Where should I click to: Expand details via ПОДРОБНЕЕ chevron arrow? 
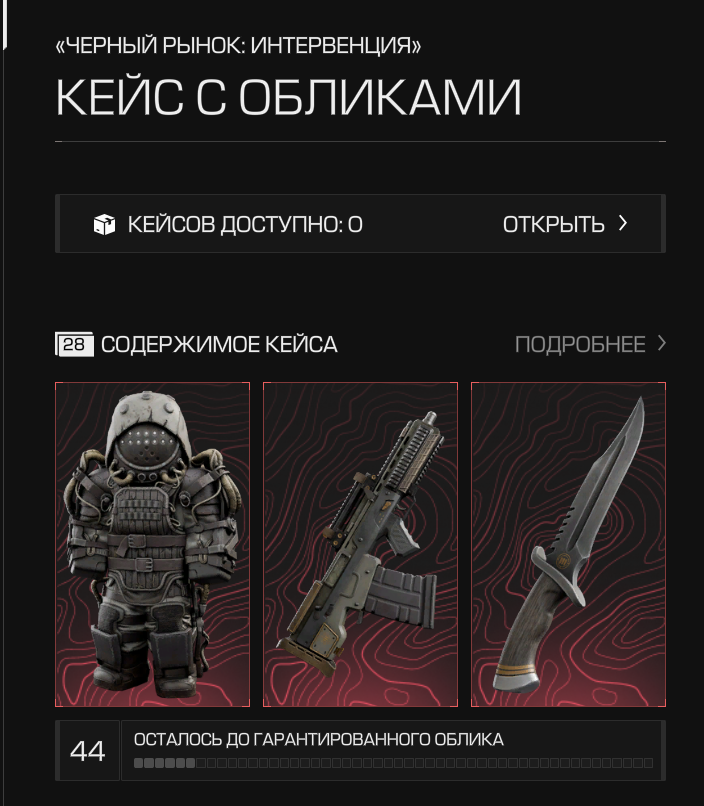point(662,343)
